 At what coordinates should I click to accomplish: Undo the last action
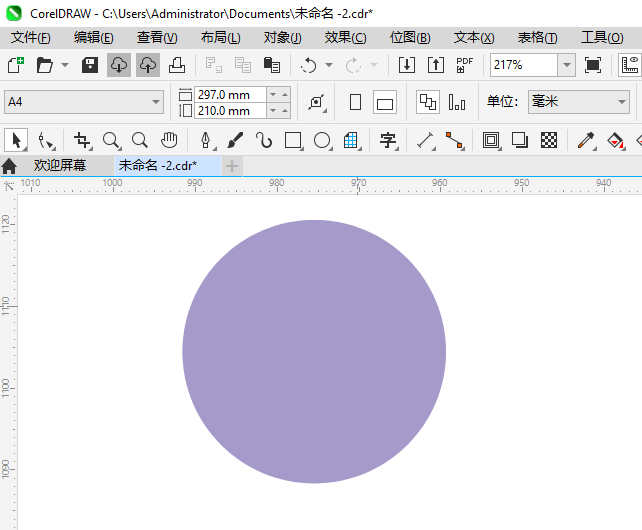[x=308, y=65]
